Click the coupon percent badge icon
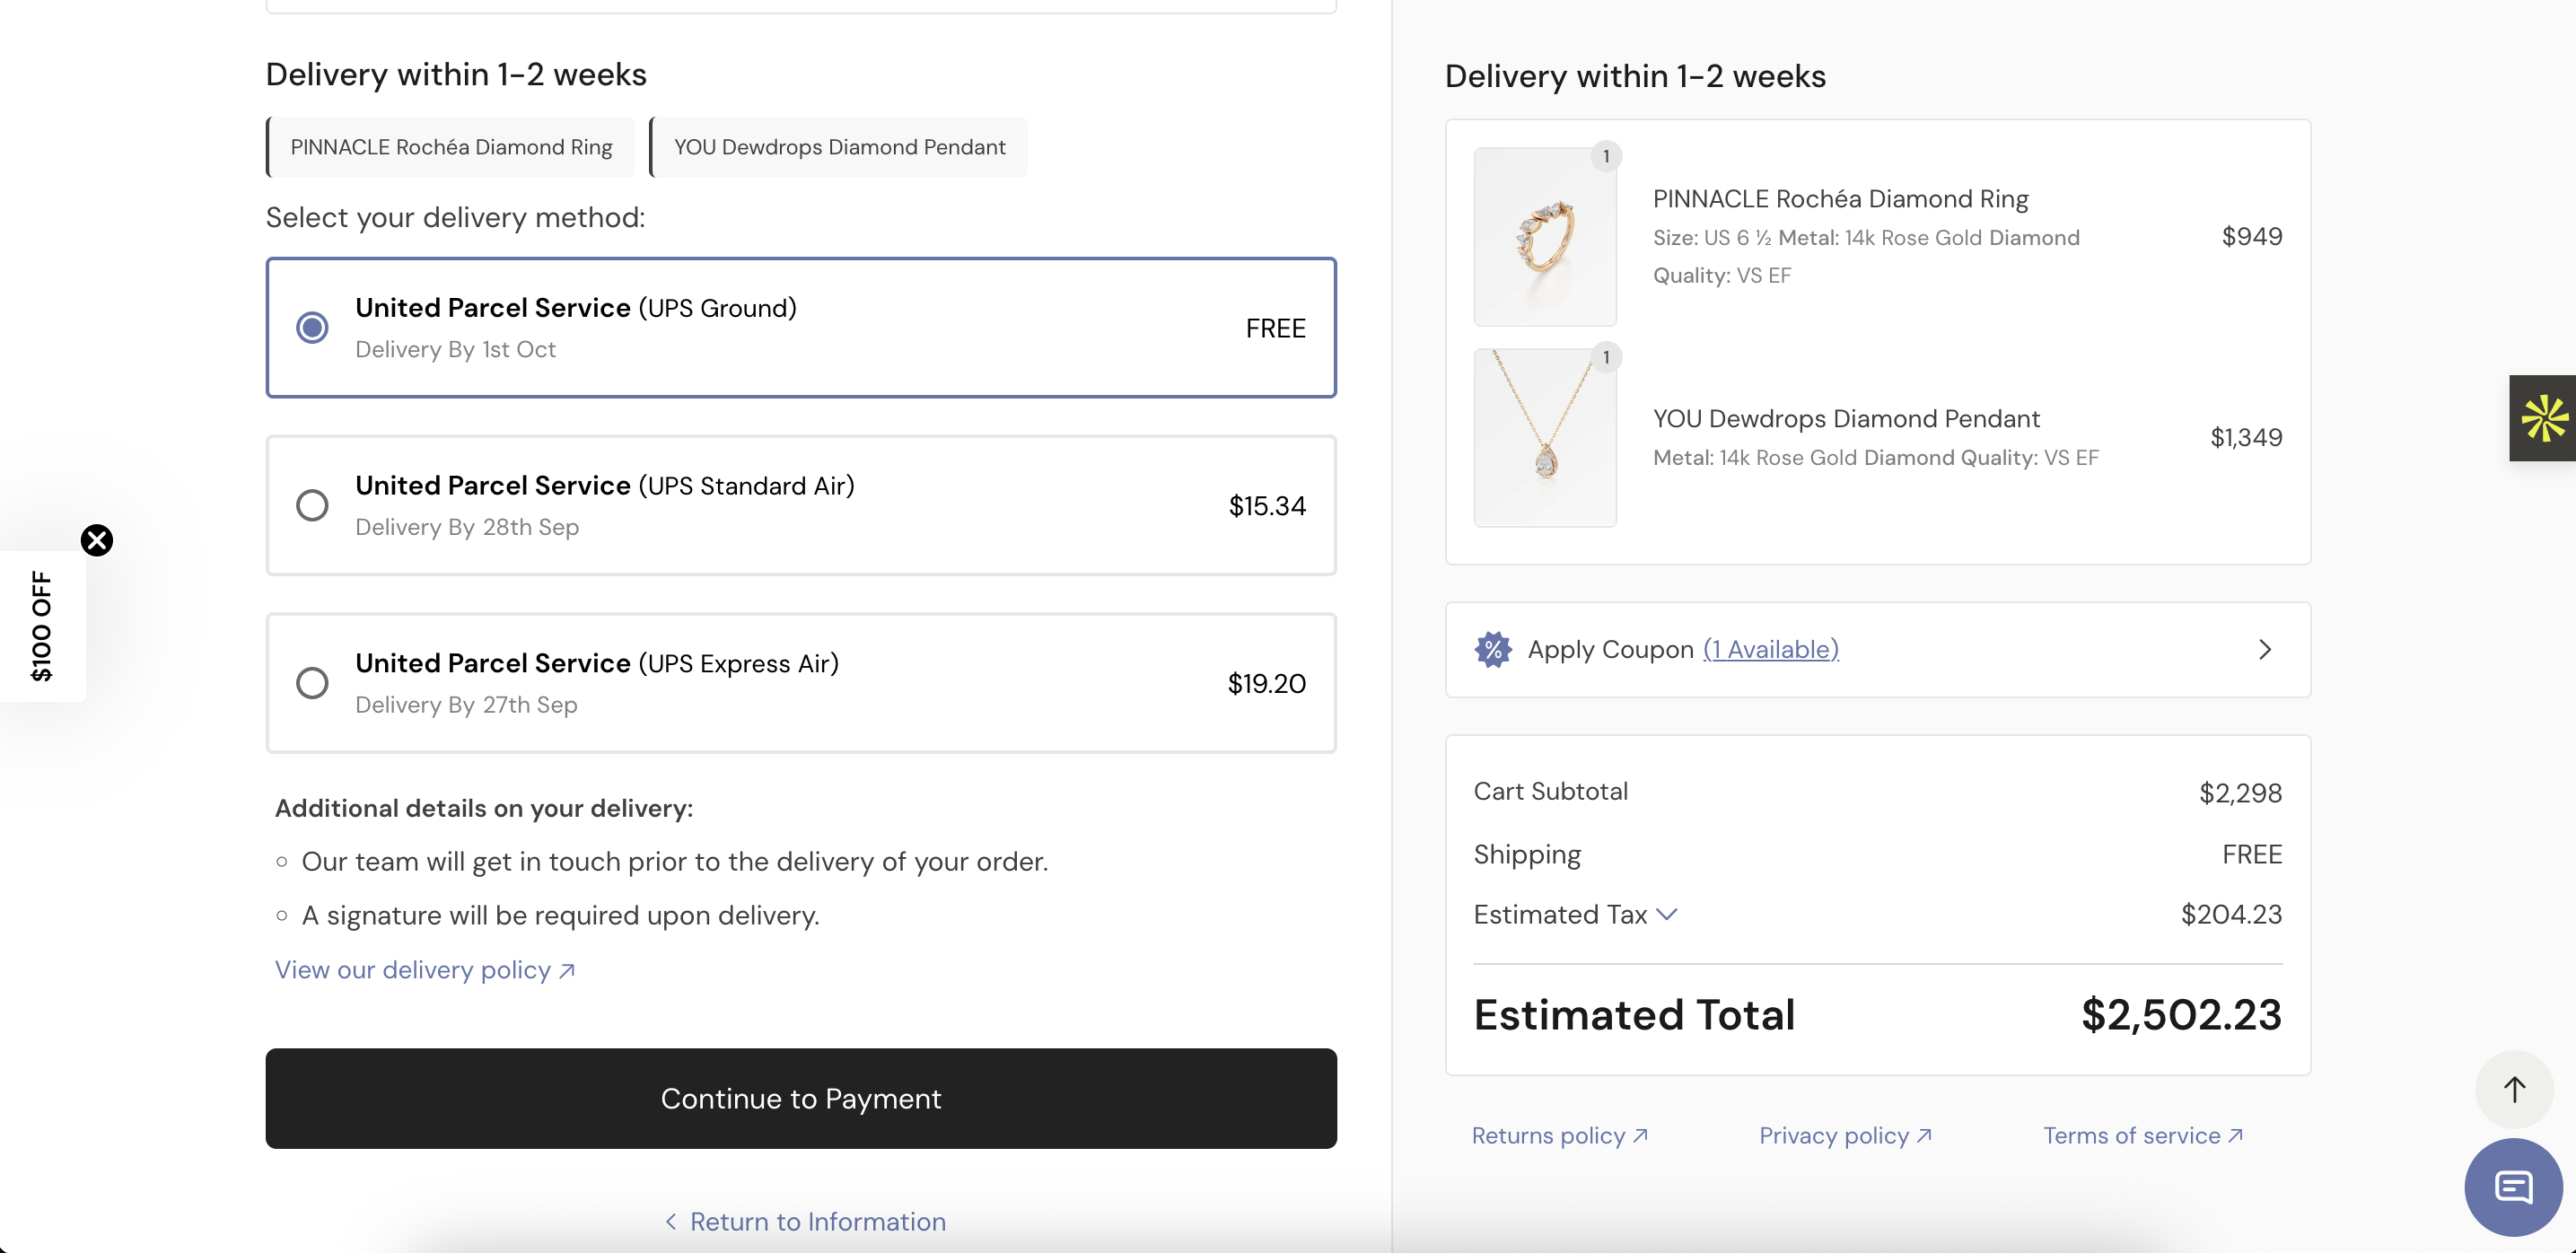Image resolution: width=2576 pixels, height=1253 pixels. coord(1493,650)
